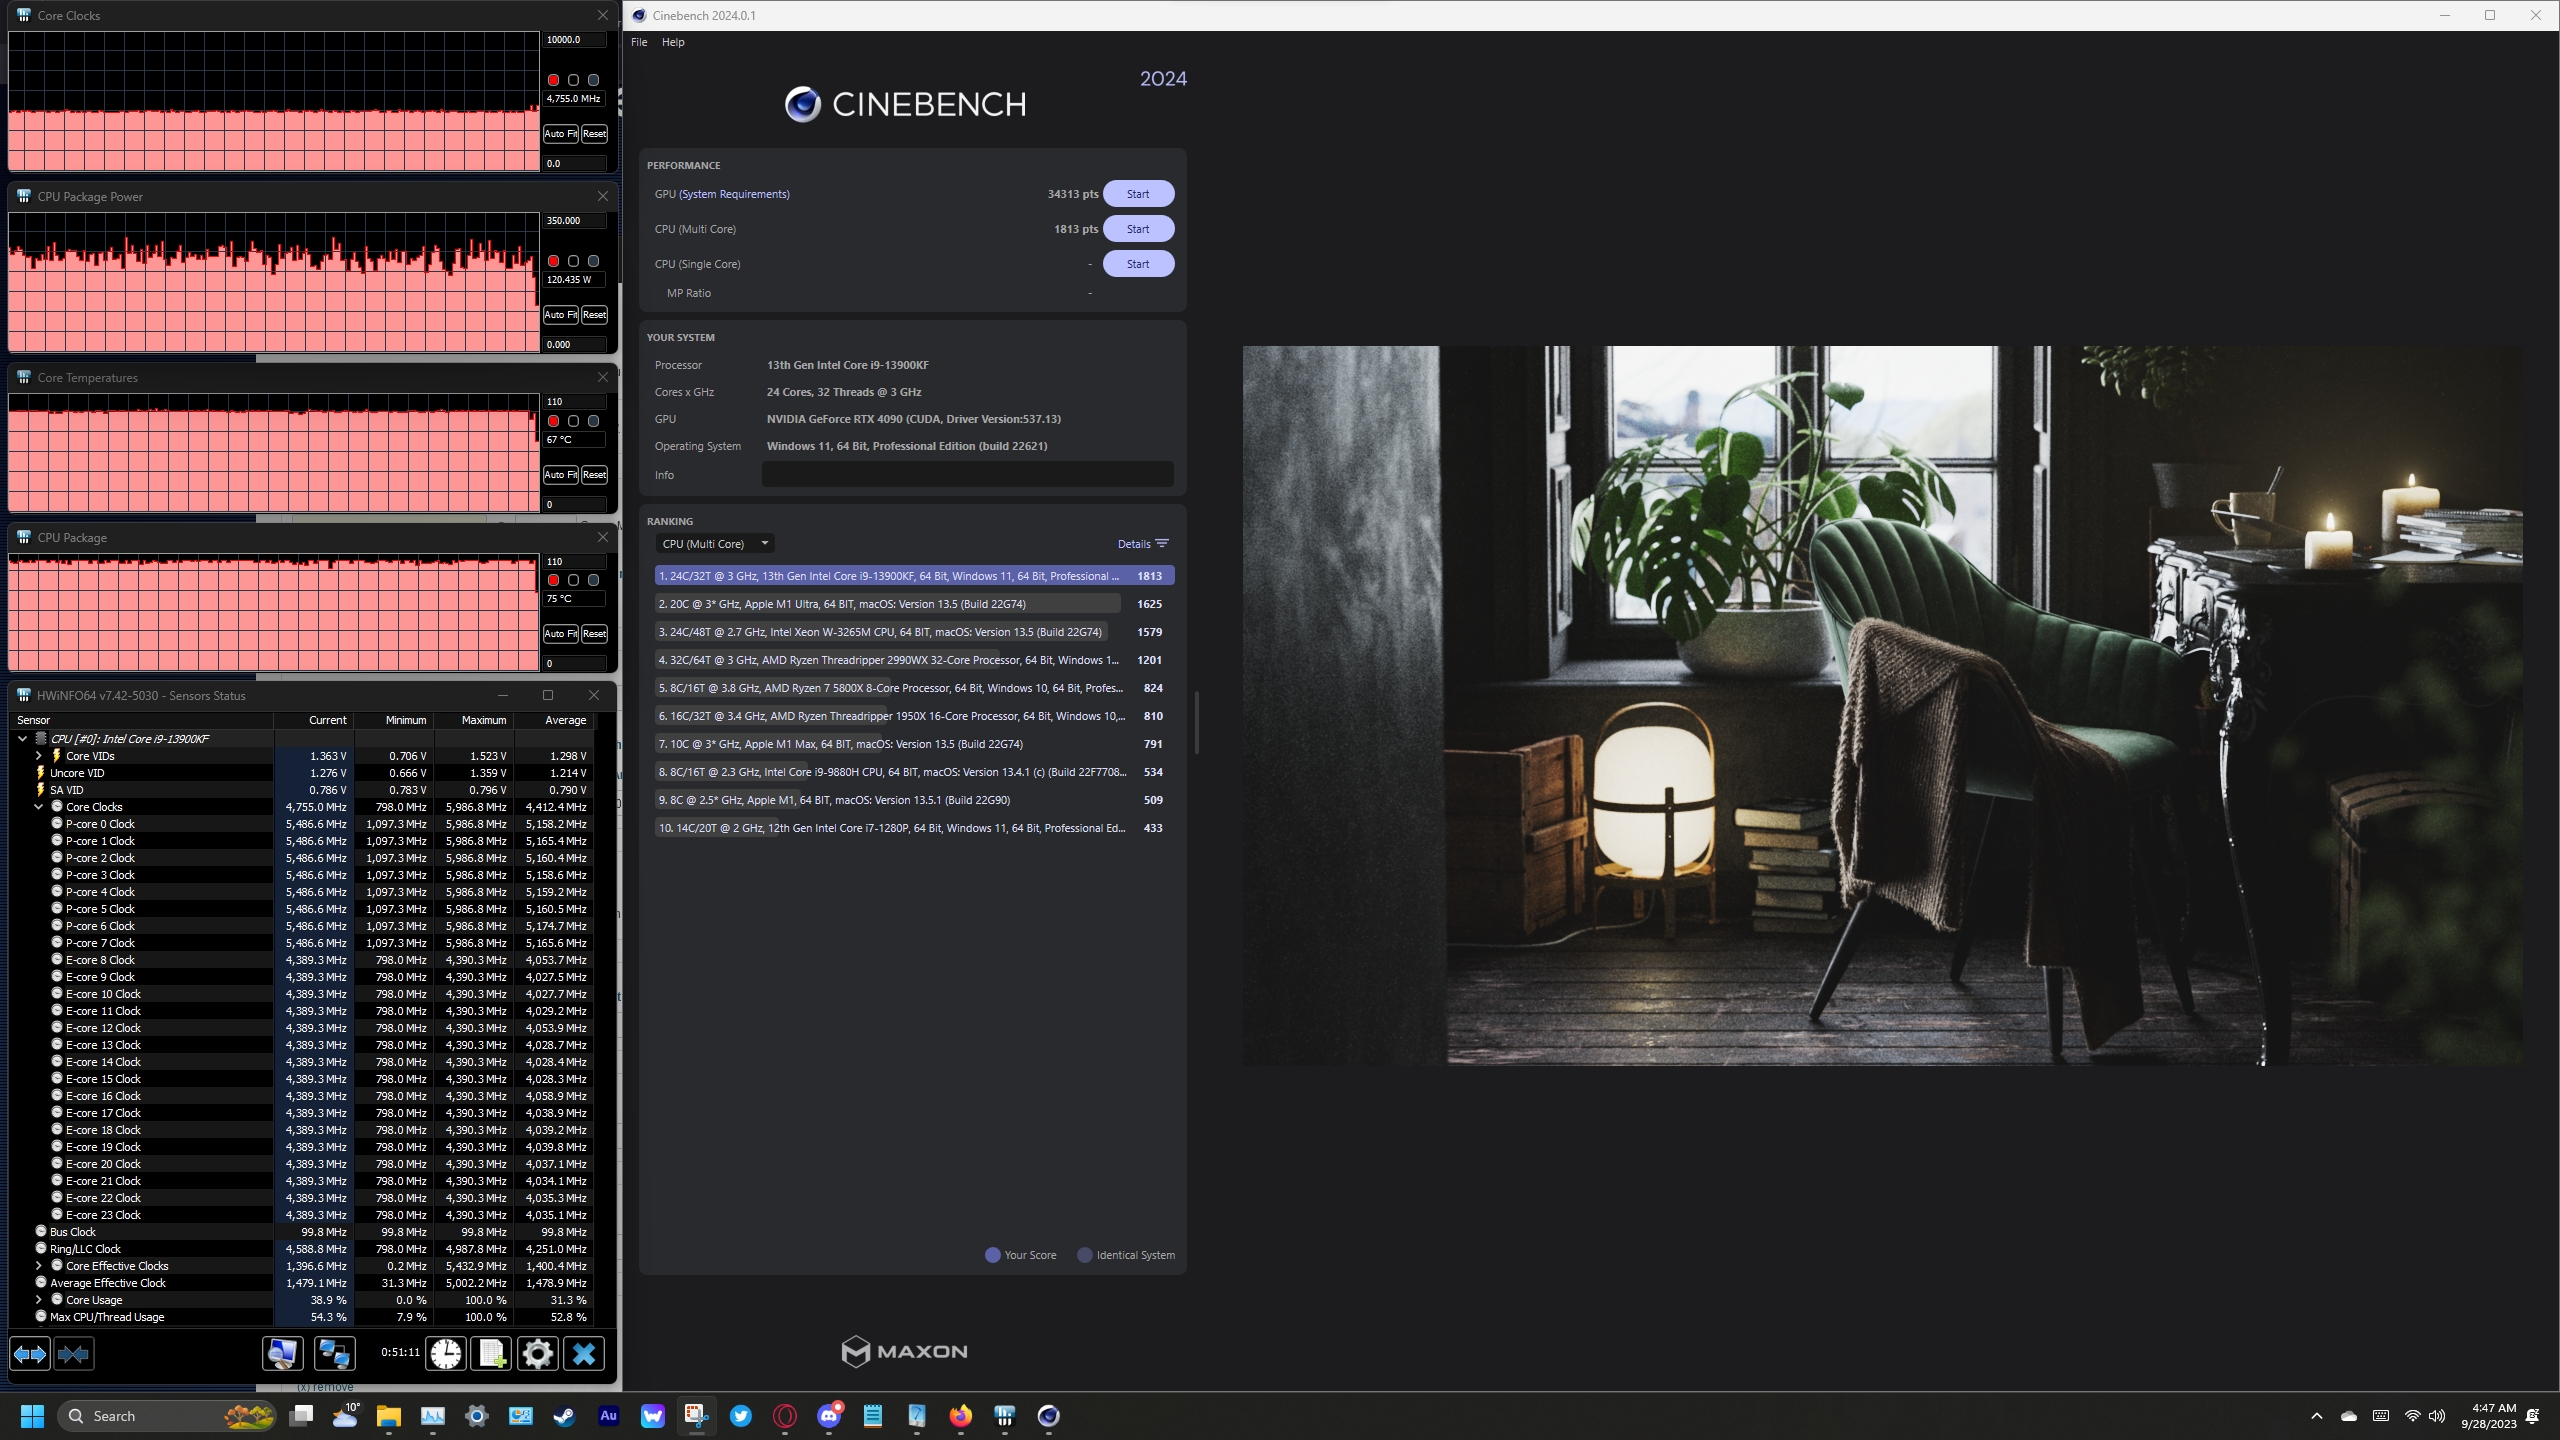Image resolution: width=2560 pixels, height=1440 pixels.
Task: Select red circle in CPU Package window
Action: pos(553,580)
